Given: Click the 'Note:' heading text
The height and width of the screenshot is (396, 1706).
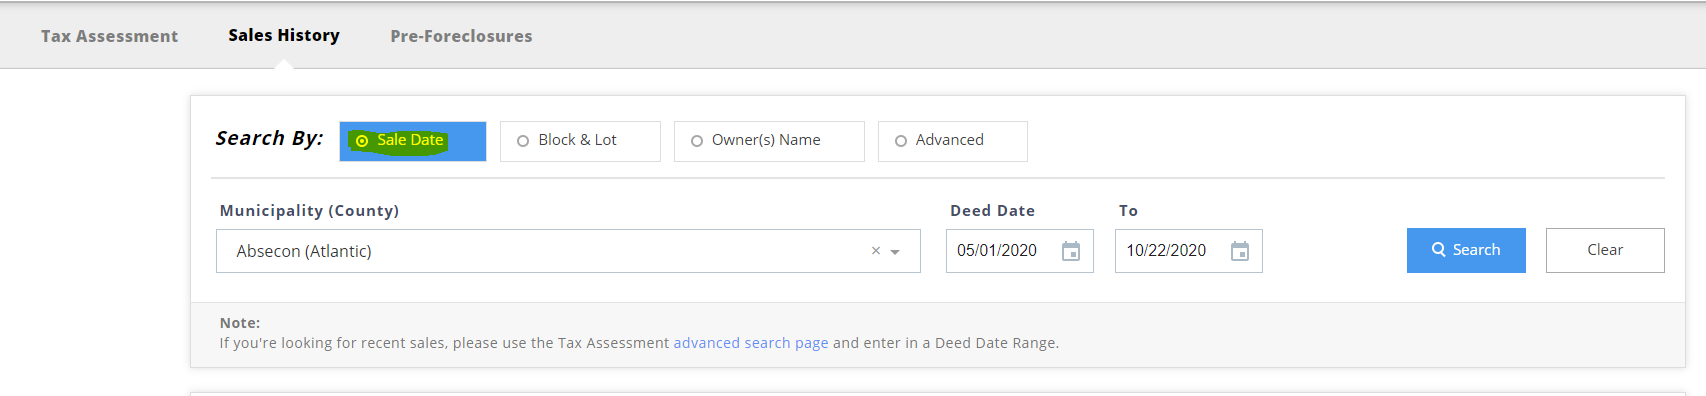Looking at the screenshot, I should 240,323.
